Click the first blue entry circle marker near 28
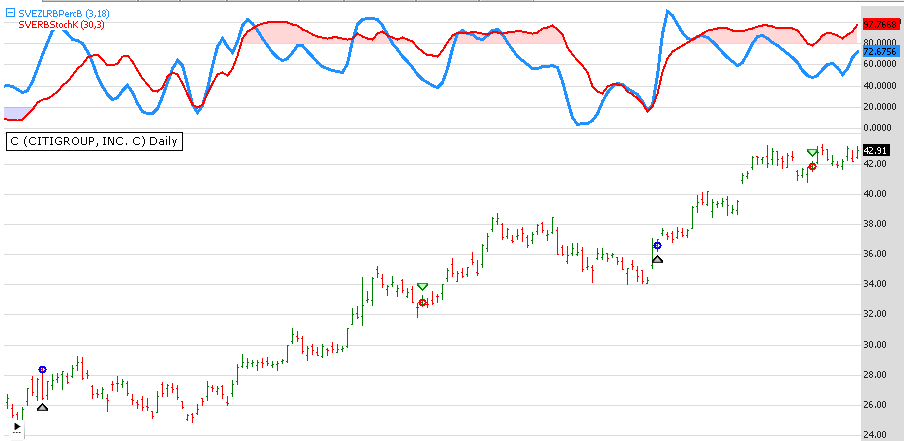Screen dimensions: 904x441 coord(42,370)
